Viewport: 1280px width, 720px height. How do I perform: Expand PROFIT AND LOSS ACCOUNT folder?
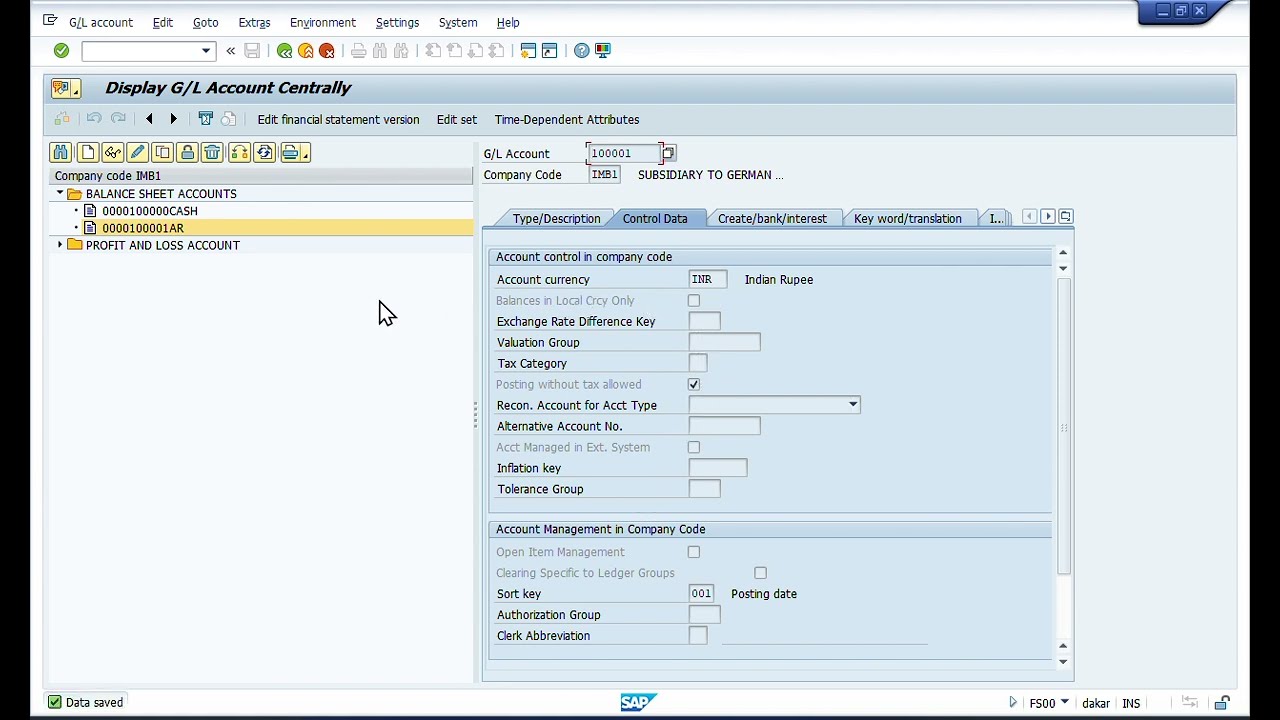click(x=60, y=245)
